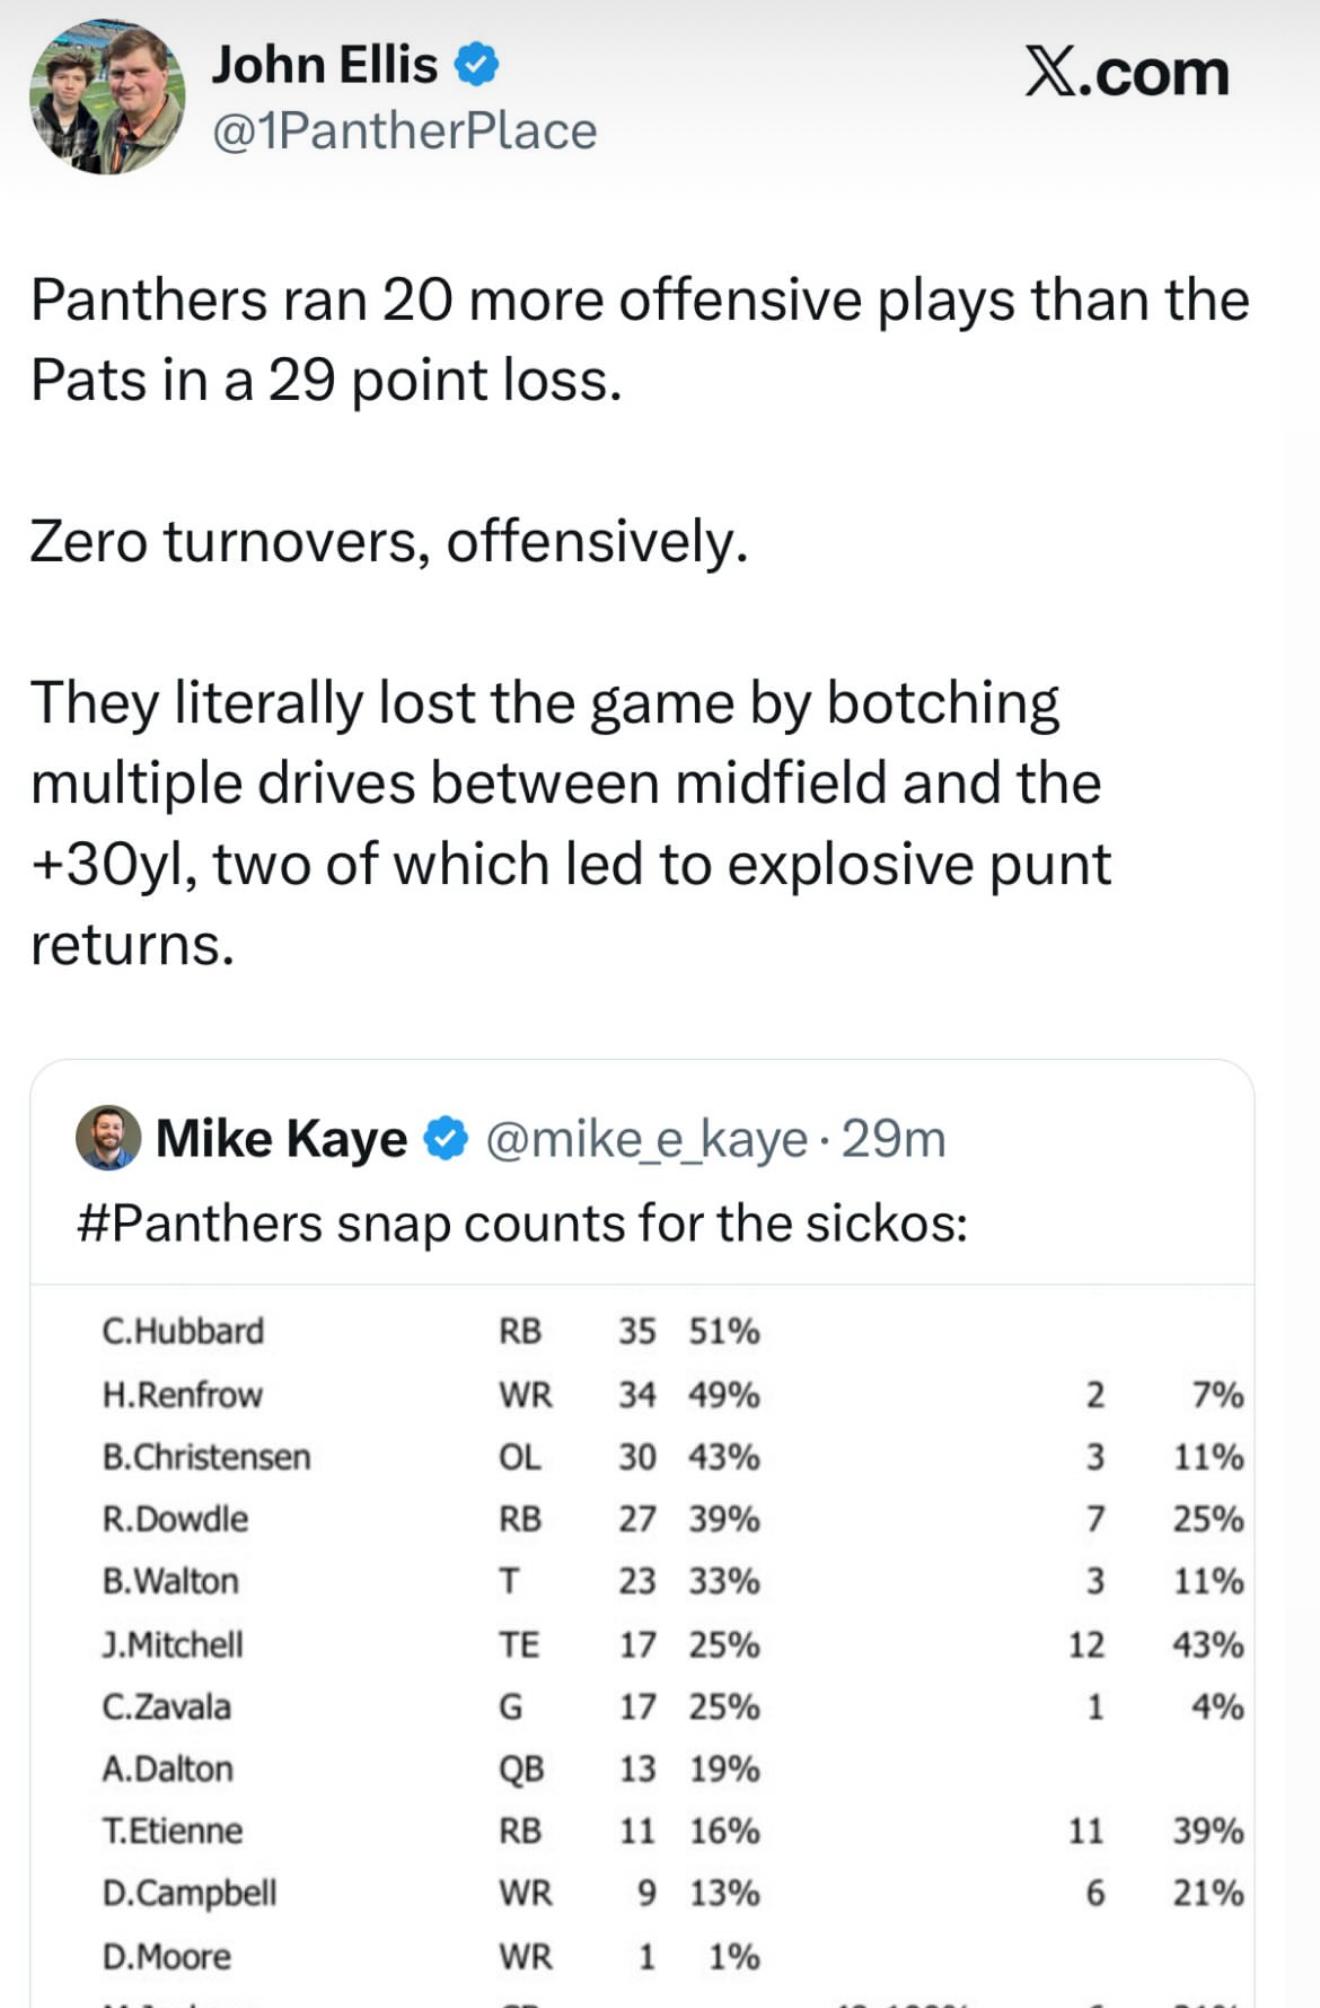This screenshot has width=1320, height=2008.
Task: Click the quoted tweet text about sickos
Action: pyautogui.click(x=522, y=1224)
